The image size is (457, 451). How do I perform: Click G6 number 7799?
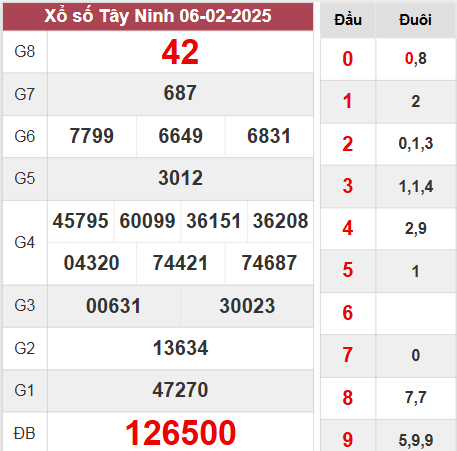92,136
